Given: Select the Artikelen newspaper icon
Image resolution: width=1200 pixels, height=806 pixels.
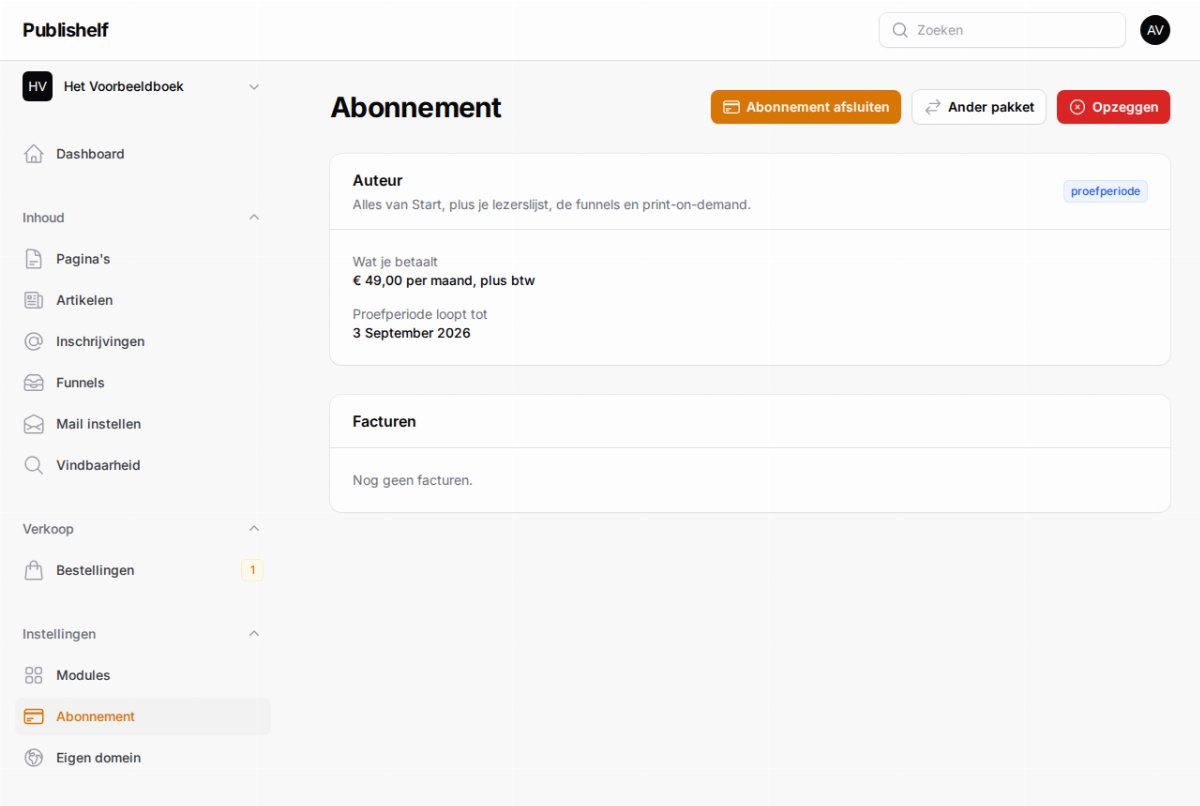Looking at the screenshot, I should [x=34, y=300].
